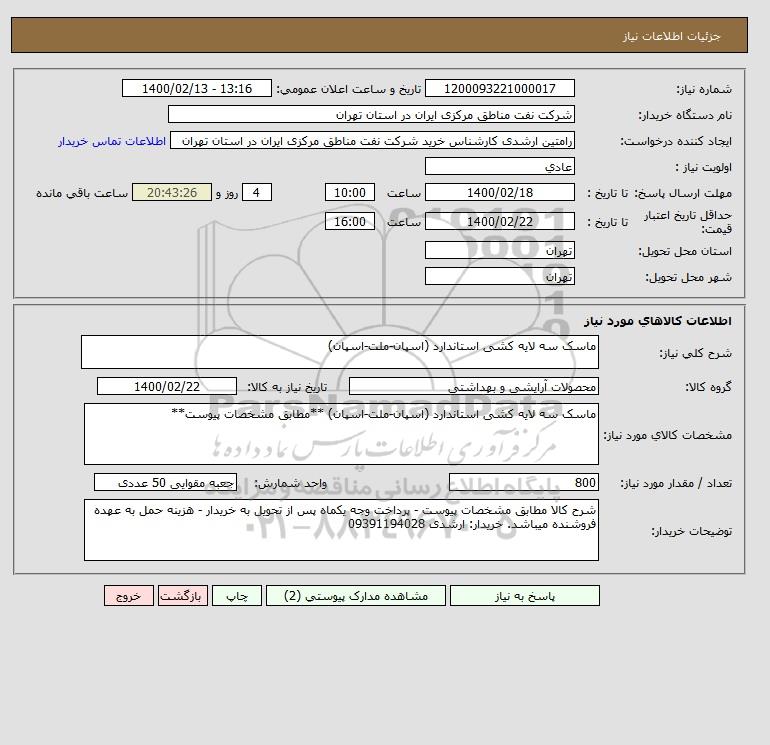Image resolution: width=770 pixels, height=745 pixels.
Task: Click the مهلت ارسال پاسخ label
Action: point(685,193)
